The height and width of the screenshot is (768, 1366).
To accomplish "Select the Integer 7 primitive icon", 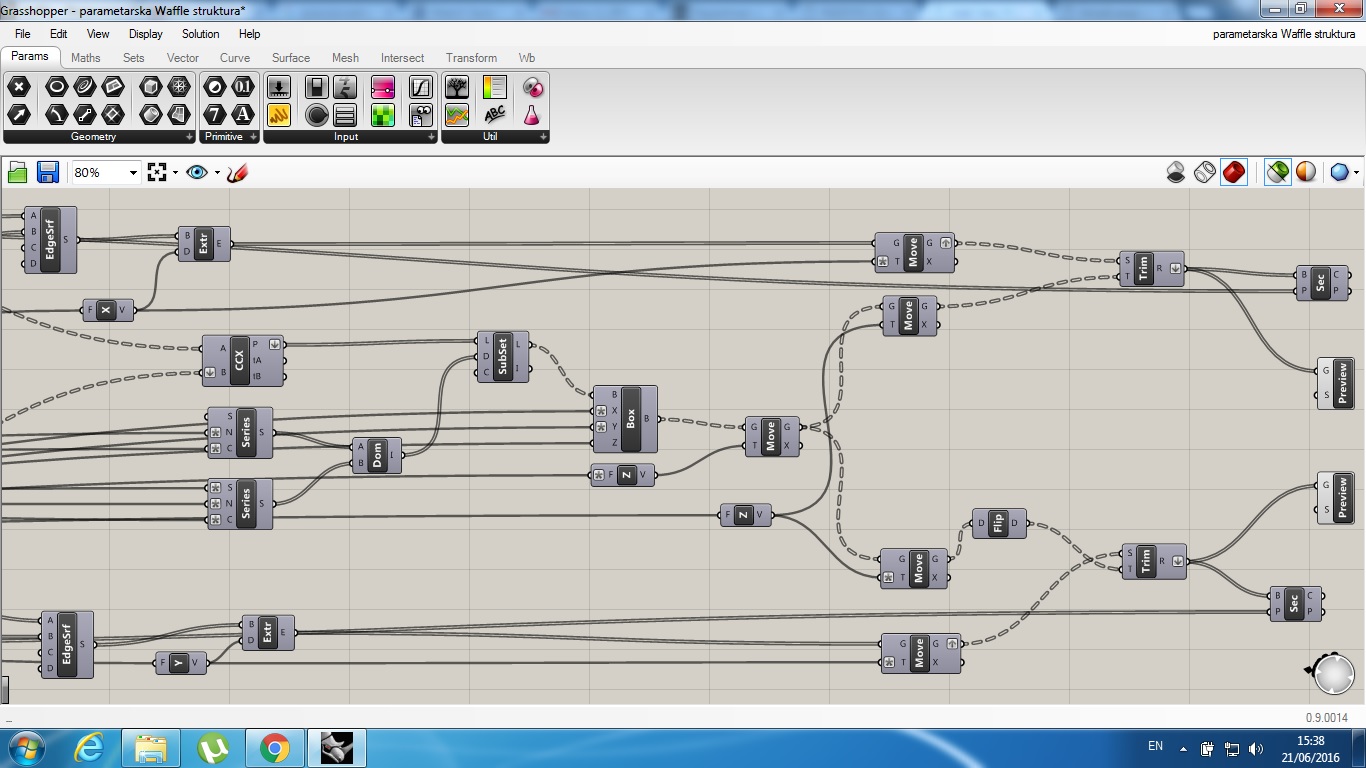I will 215,115.
